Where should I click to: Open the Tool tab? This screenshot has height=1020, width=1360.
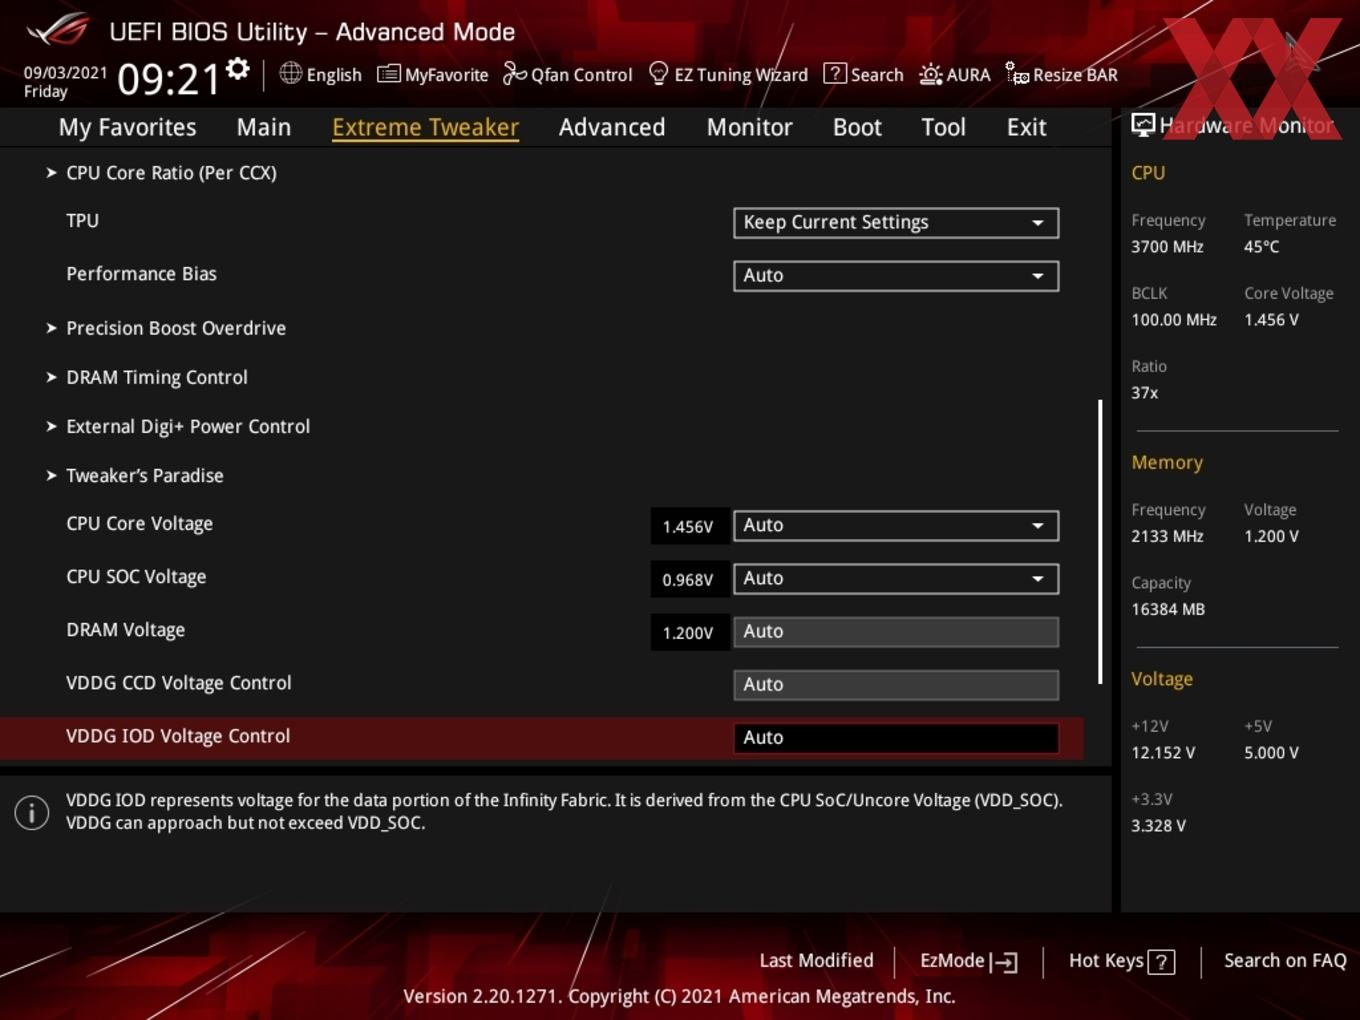[x=943, y=127]
